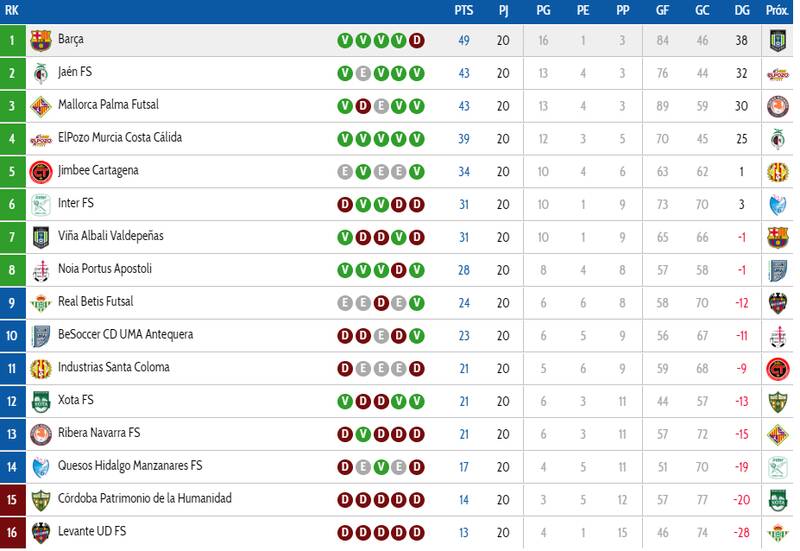Click the GF goals-for column header
Image resolution: width=800 pixels, height=551 pixels.
click(663, 11)
